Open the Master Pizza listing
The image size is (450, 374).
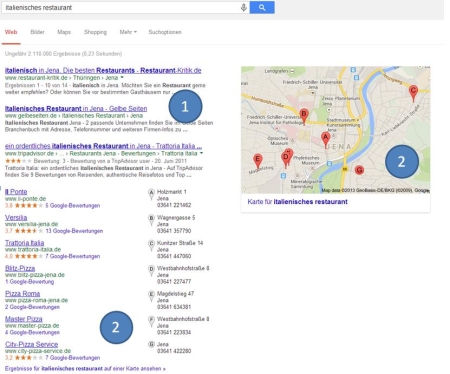[x=24, y=319]
